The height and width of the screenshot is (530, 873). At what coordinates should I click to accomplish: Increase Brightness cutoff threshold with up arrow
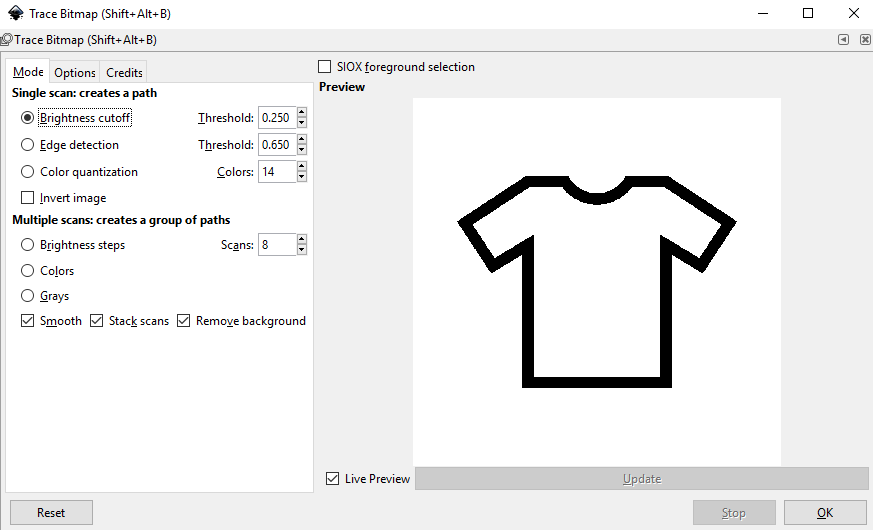302,112
